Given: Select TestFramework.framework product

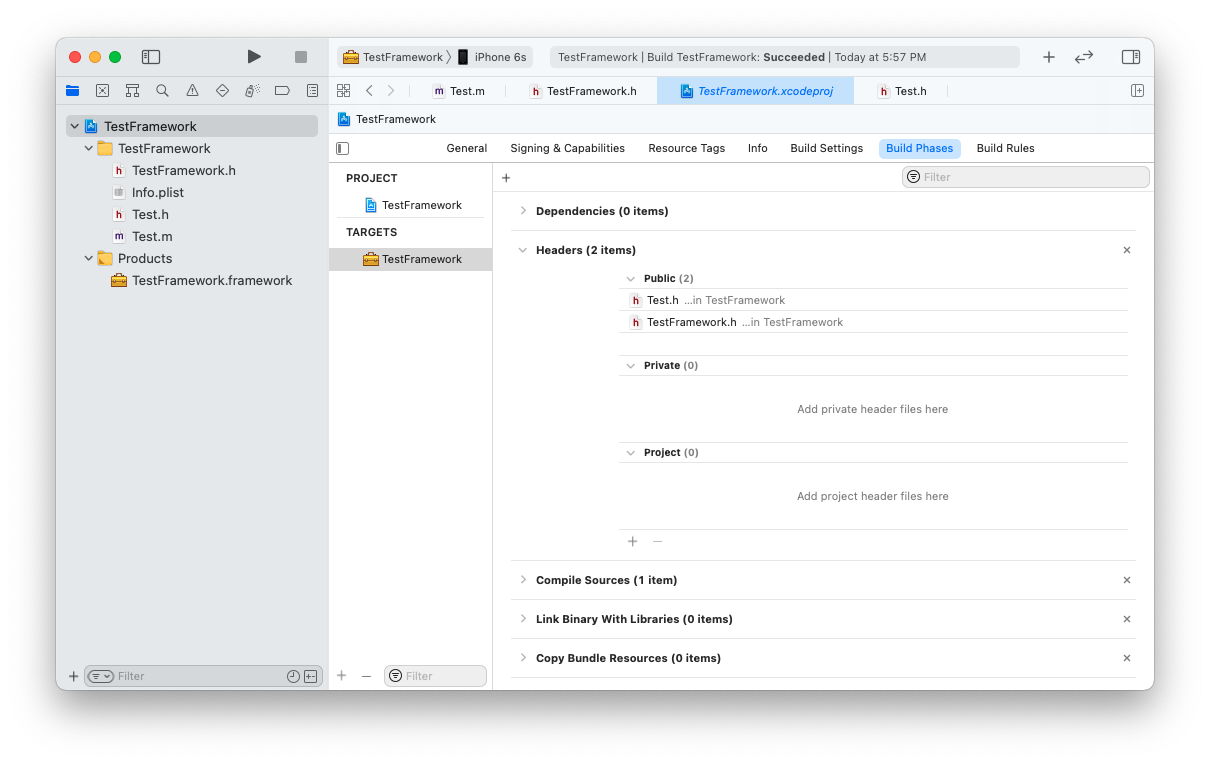Looking at the screenshot, I should (212, 280).
